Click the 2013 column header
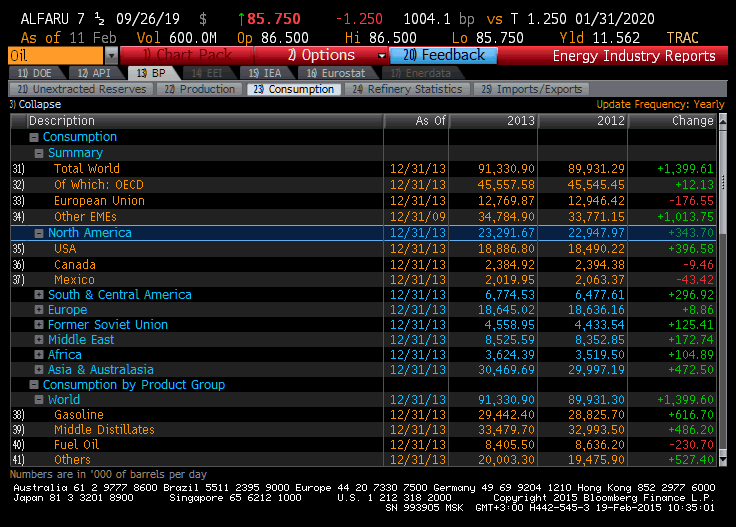Viewport: 736px width, 527px height. [493, 121]
